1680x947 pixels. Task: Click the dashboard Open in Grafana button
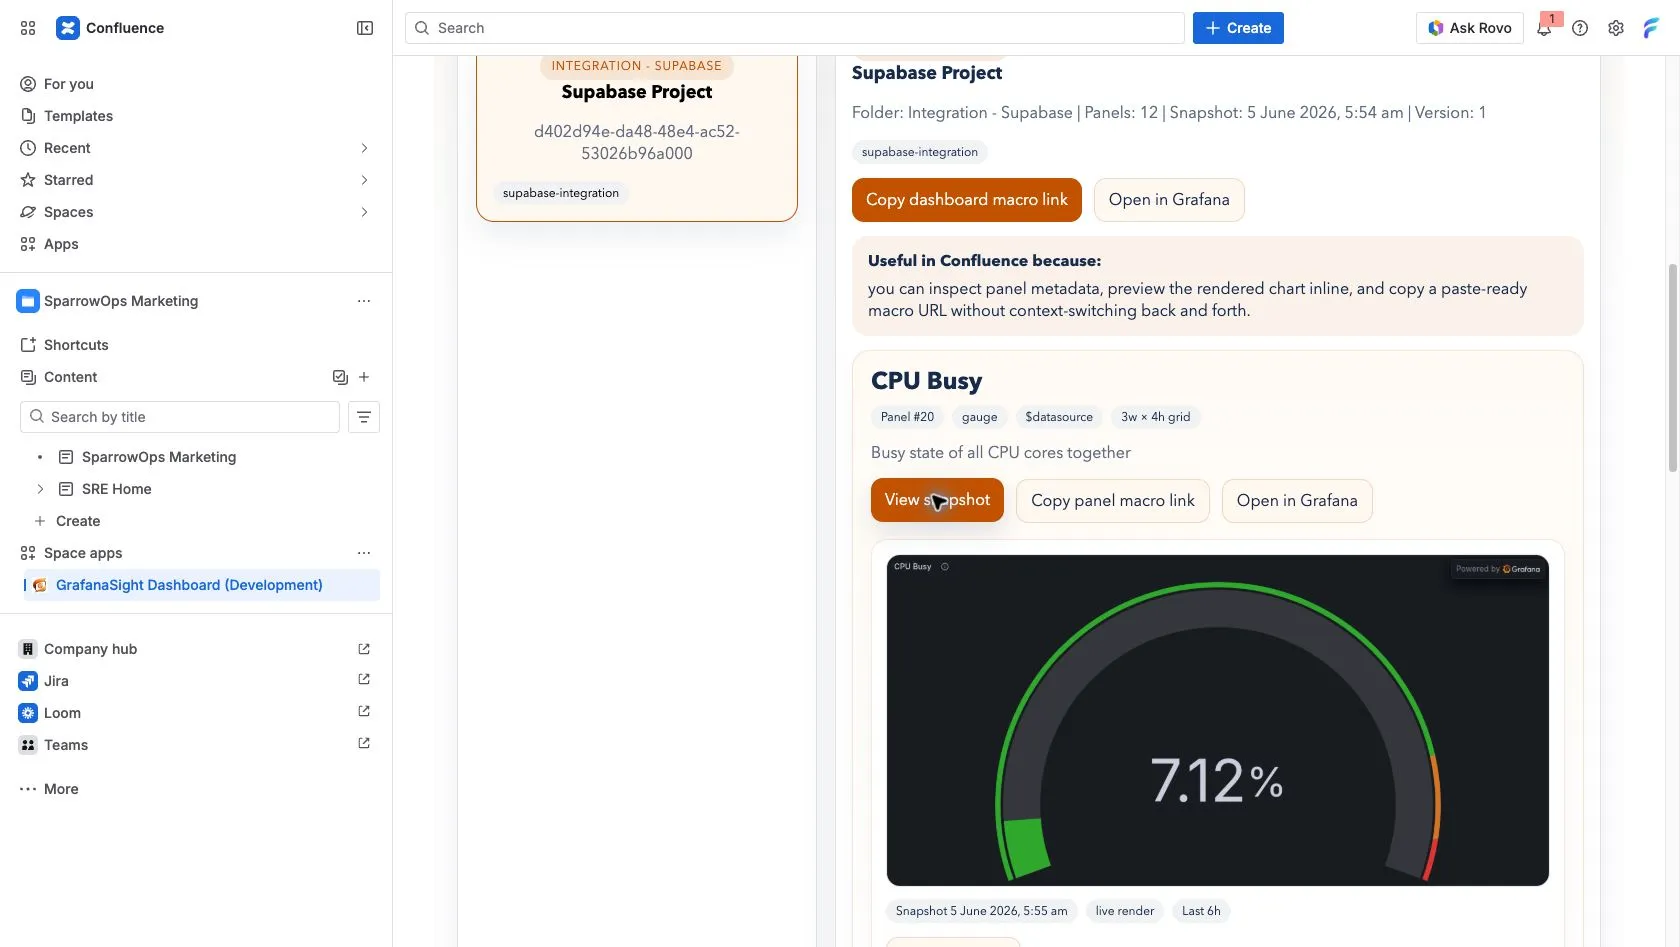[x=1169, y=200]
